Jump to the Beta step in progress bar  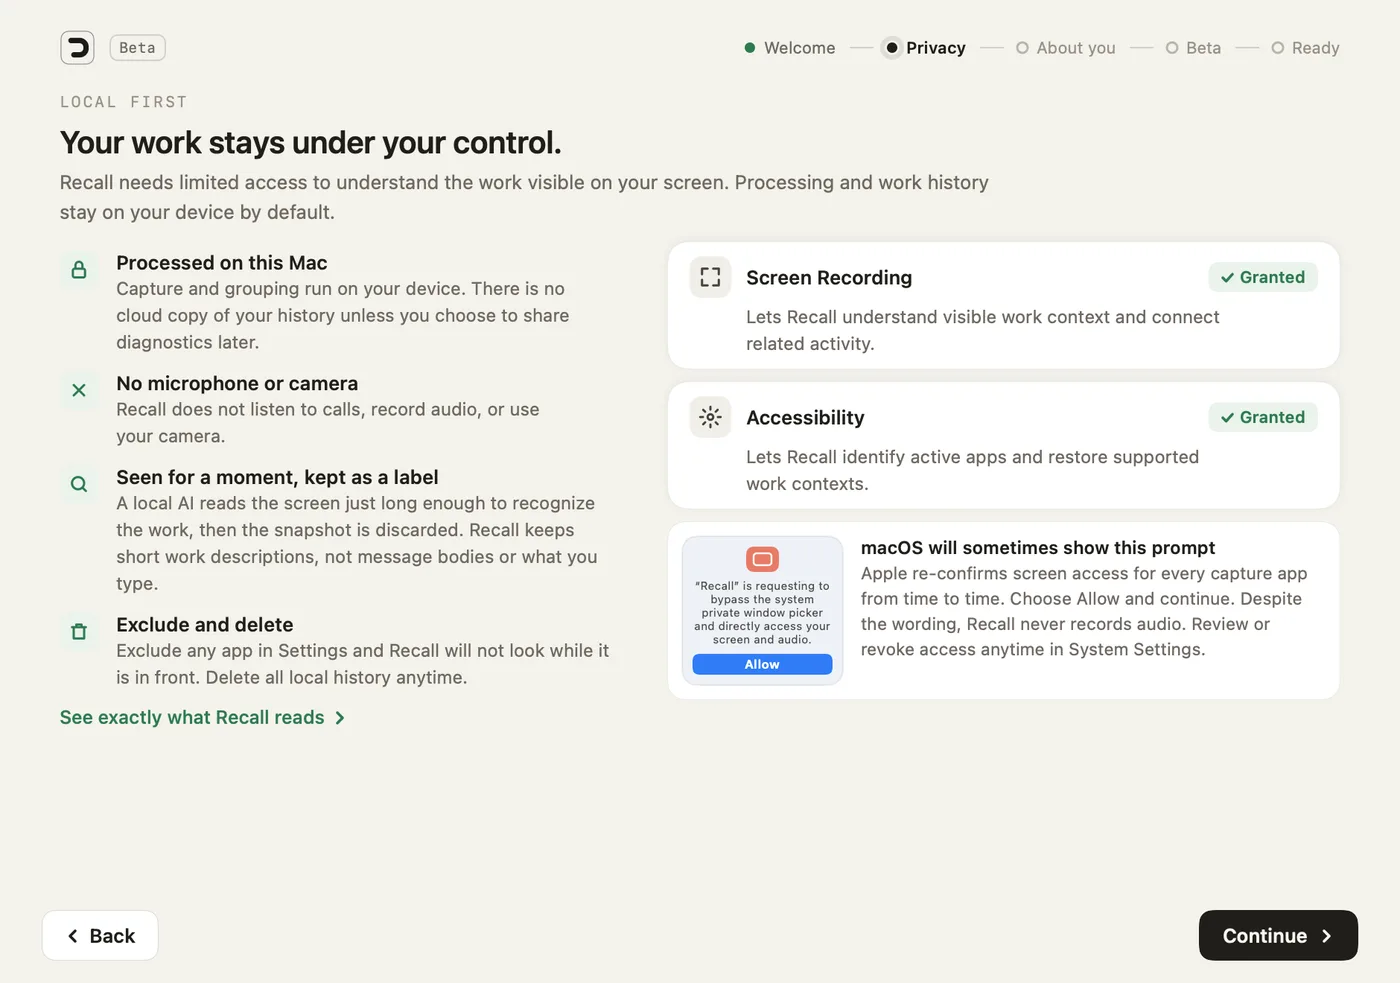1194,48
